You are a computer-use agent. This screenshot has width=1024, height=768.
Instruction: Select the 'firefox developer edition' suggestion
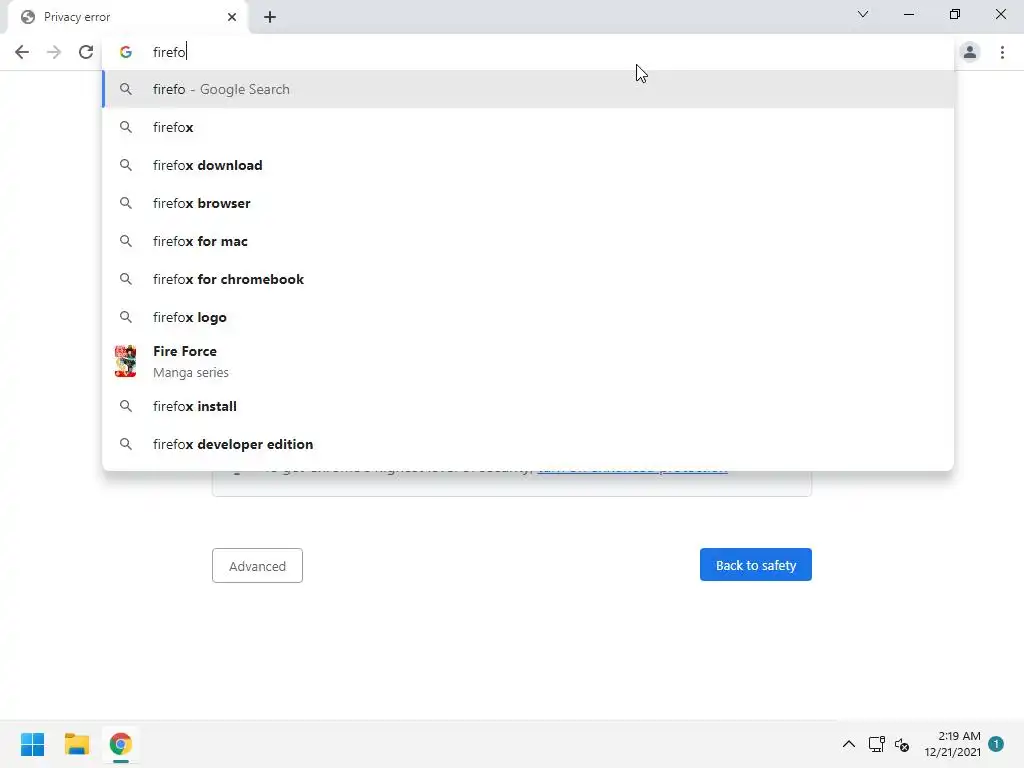coord(528,444)
